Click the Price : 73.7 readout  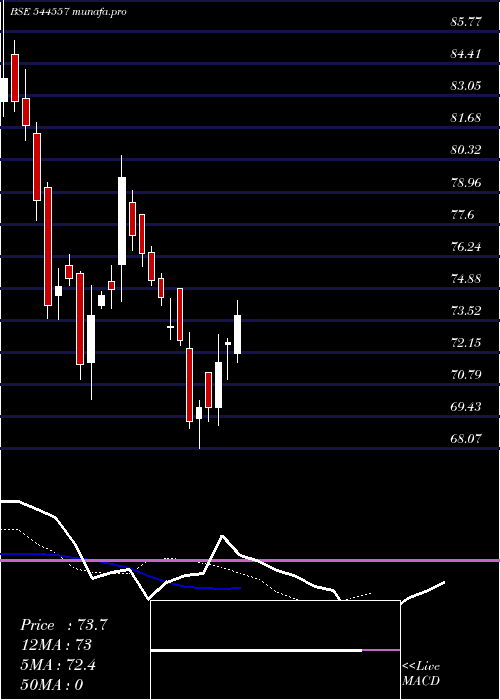pyautogui.click(x=64, y=625)
